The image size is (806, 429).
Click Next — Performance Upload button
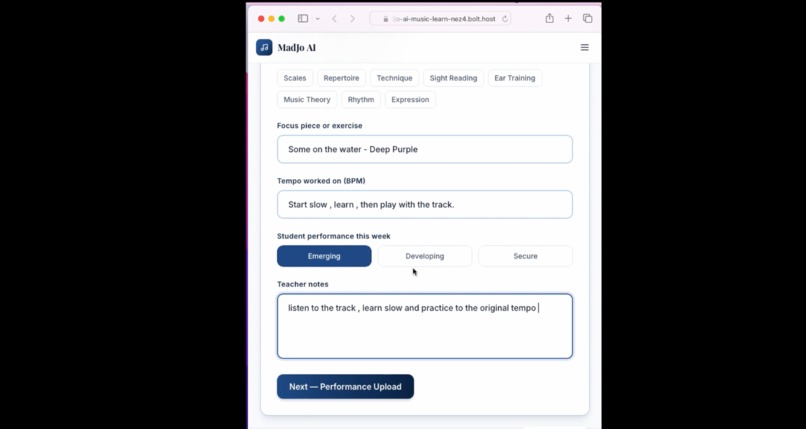(345, 386)
